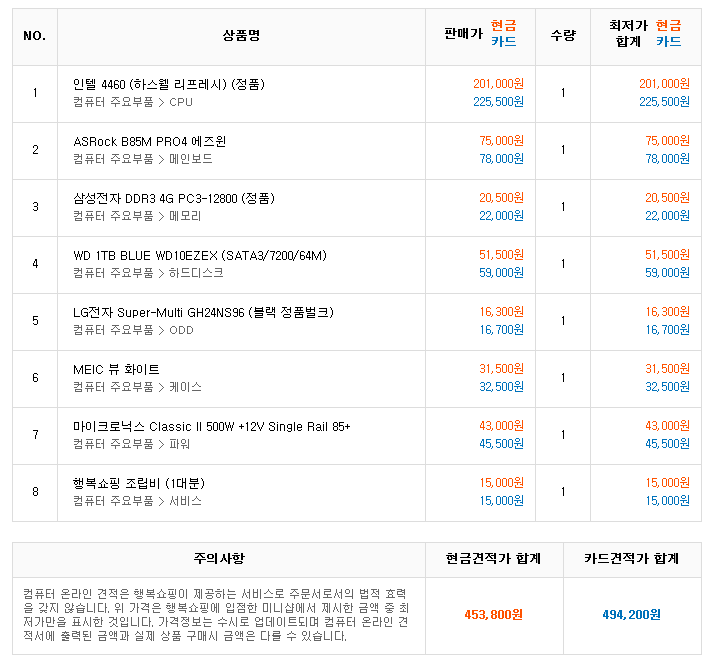Image resolution: width=710 pixels, height=663 pixels.
Task: Click quantity 1 in the 행복쇼핑 조립비 row
Action: [563, 492]
